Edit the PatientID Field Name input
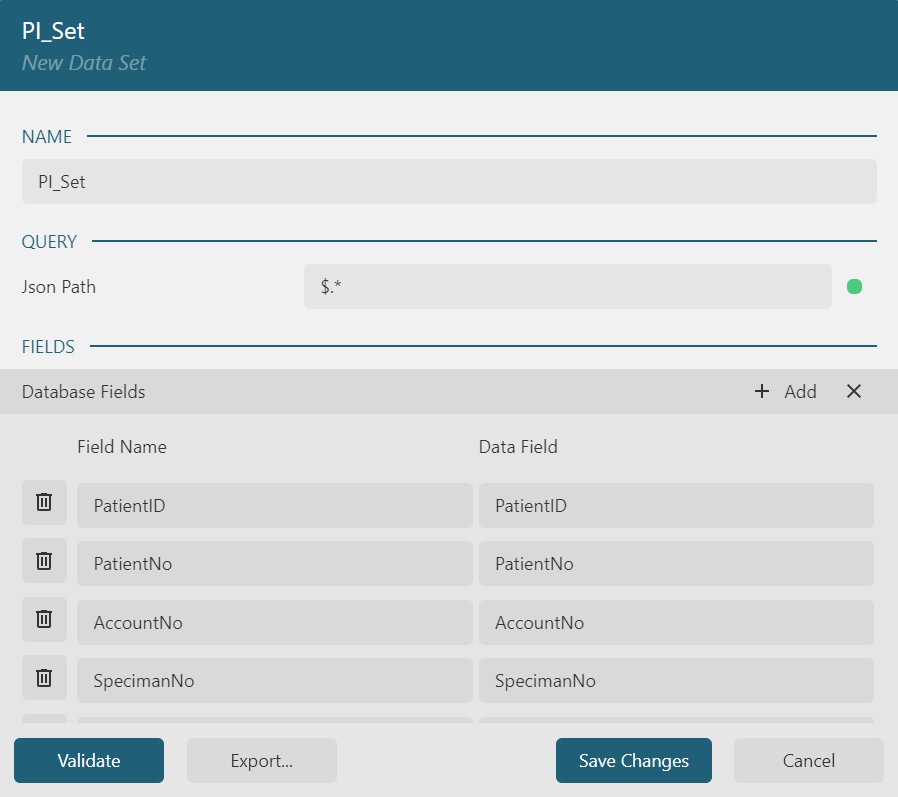Image resolution: width=898 pixels, height=797 pixels. 275,506
